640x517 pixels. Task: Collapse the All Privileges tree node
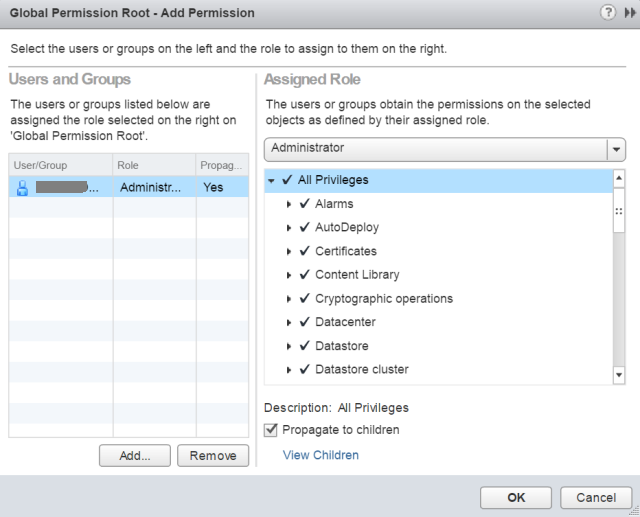pos(273,180)
